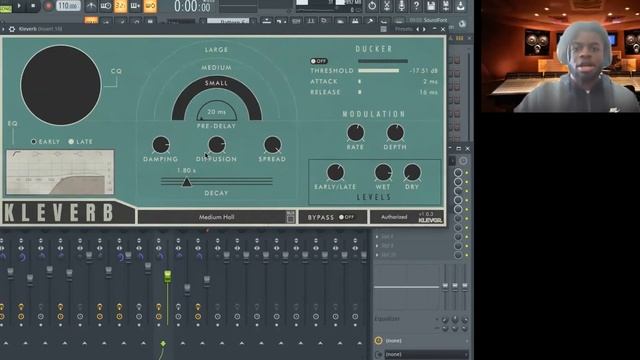Click the microphone one-click recording icon
The height and width of the screenshot is (360, 640).
[401, 6]
